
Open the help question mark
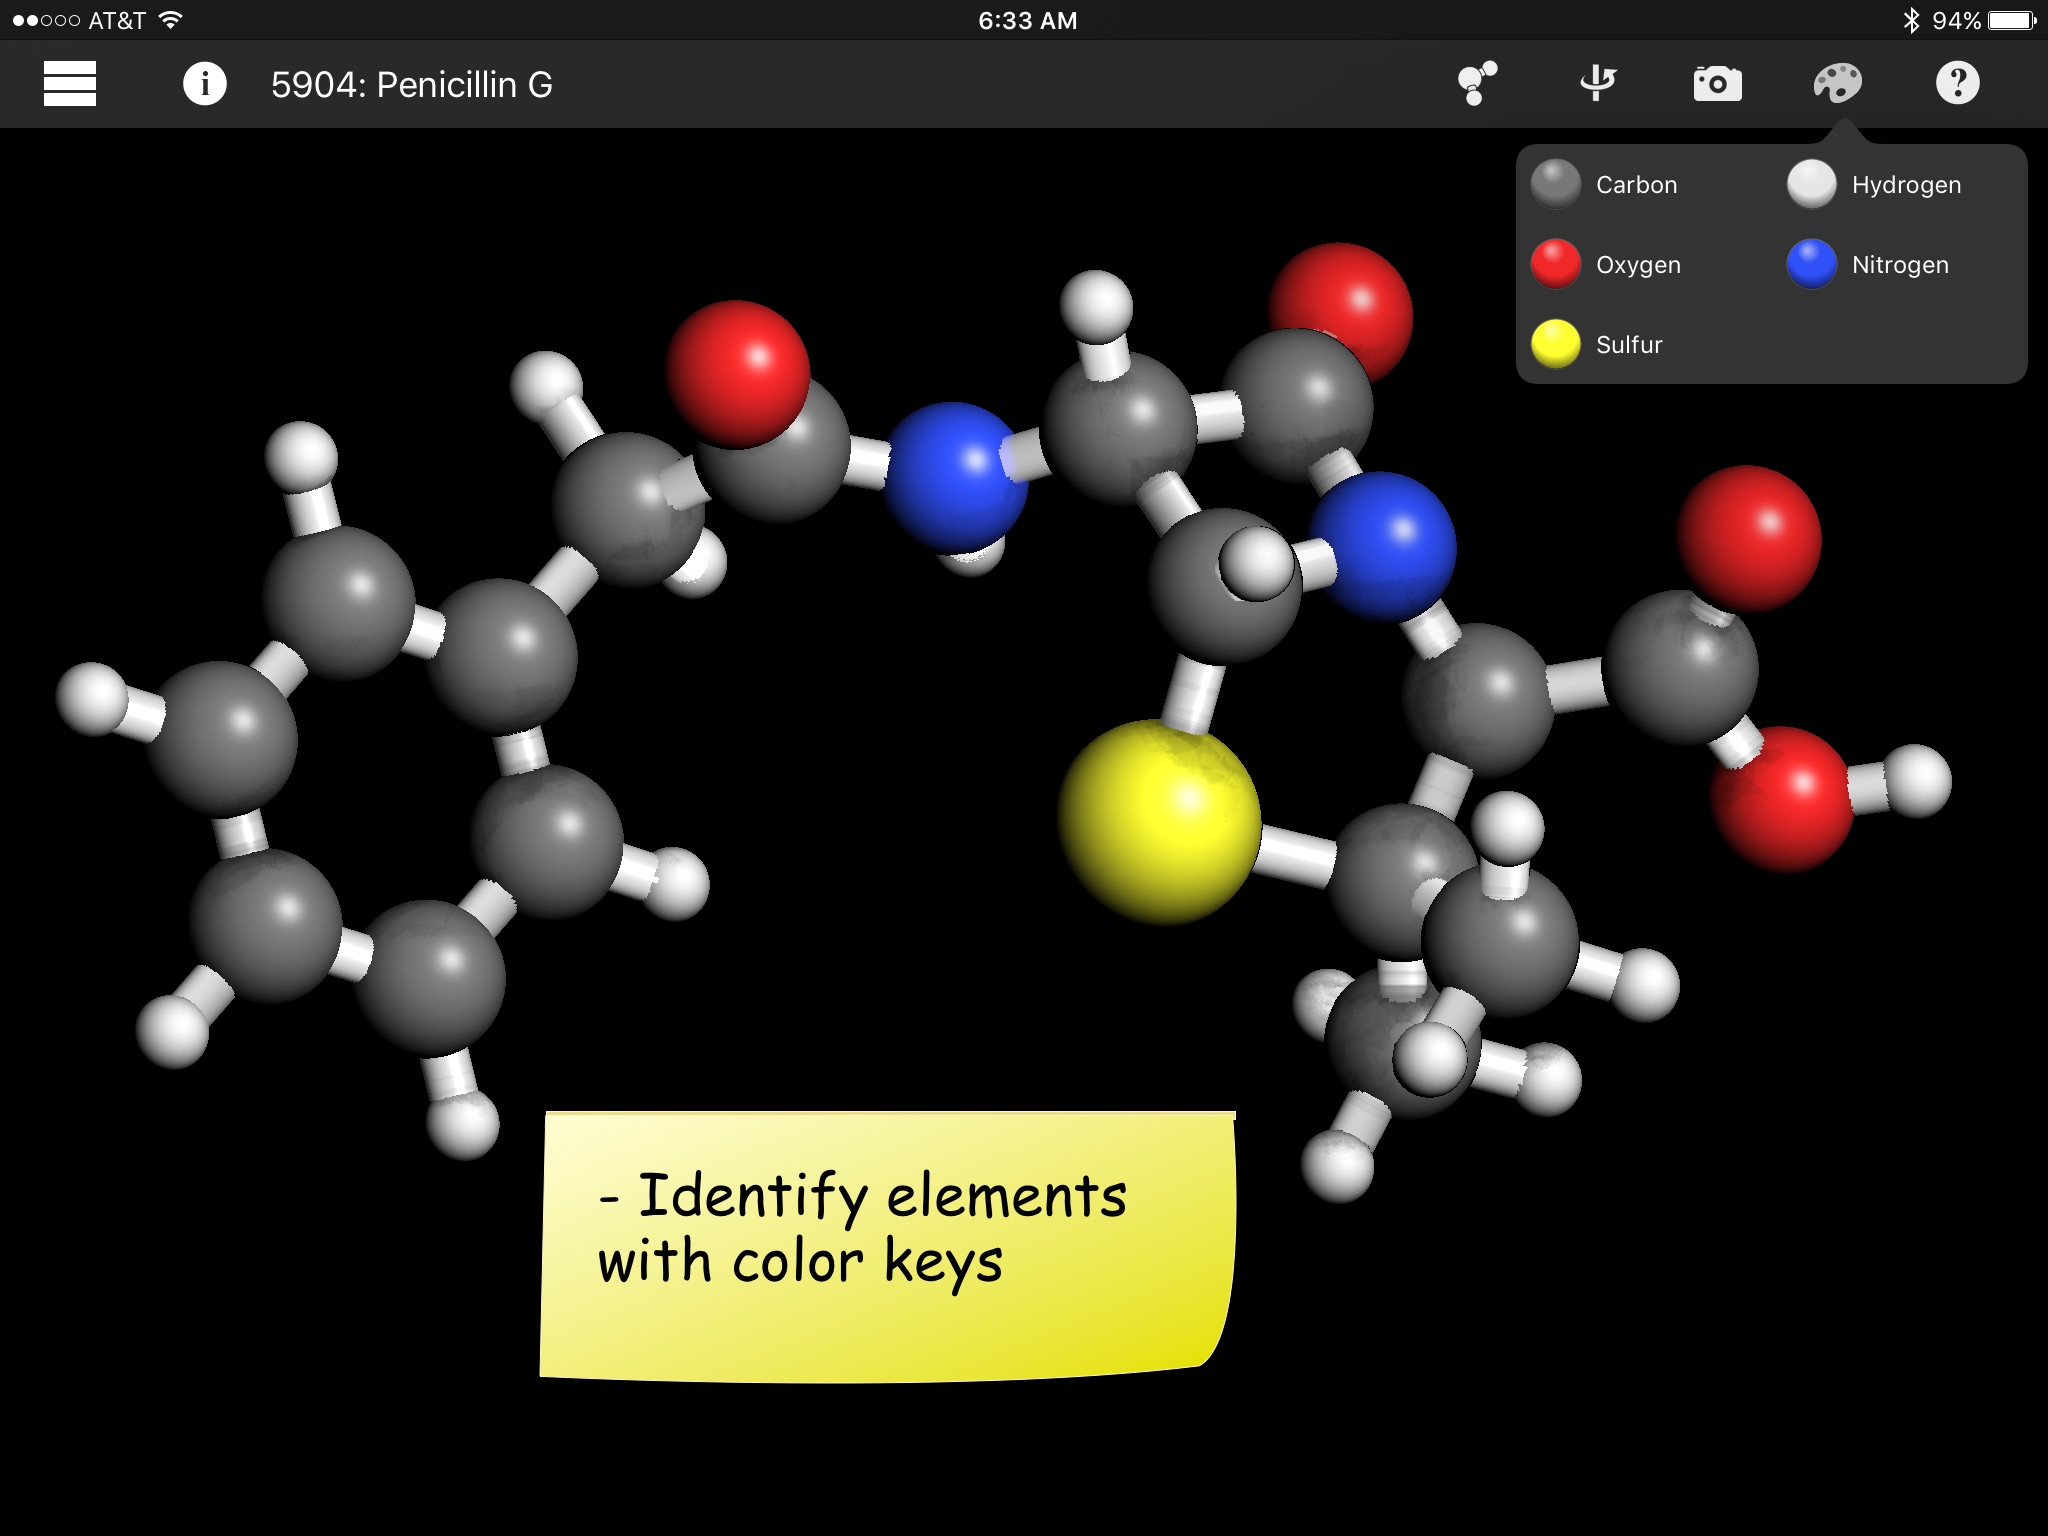[1957, 83]
